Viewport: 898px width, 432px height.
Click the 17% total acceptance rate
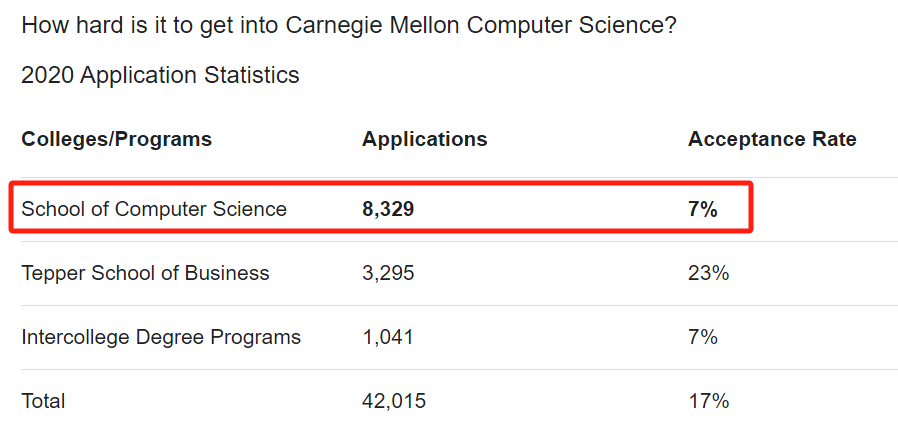click(708, 401)
